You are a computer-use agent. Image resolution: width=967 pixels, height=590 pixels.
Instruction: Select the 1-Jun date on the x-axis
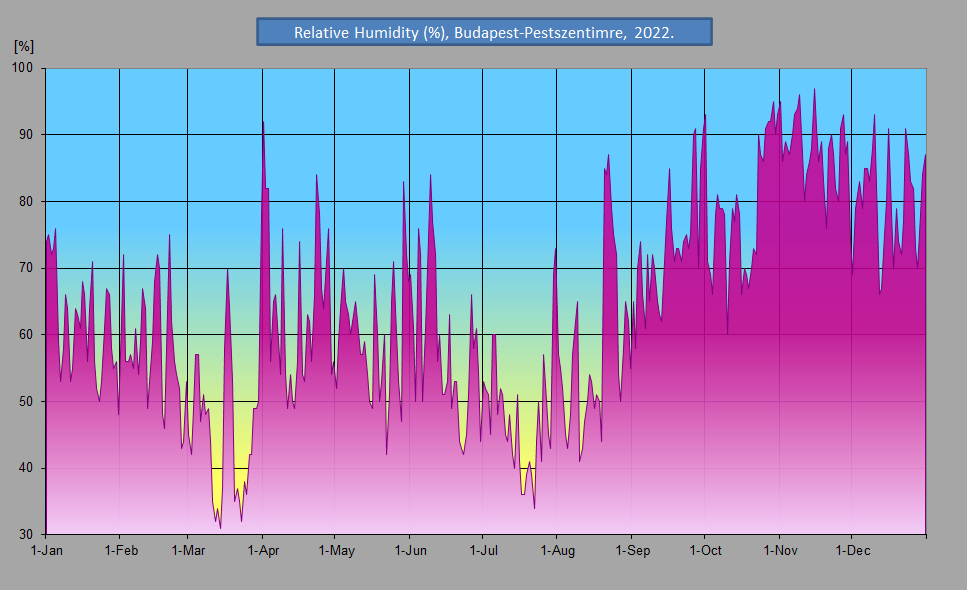pyautogui.click(x=410, y=551)
